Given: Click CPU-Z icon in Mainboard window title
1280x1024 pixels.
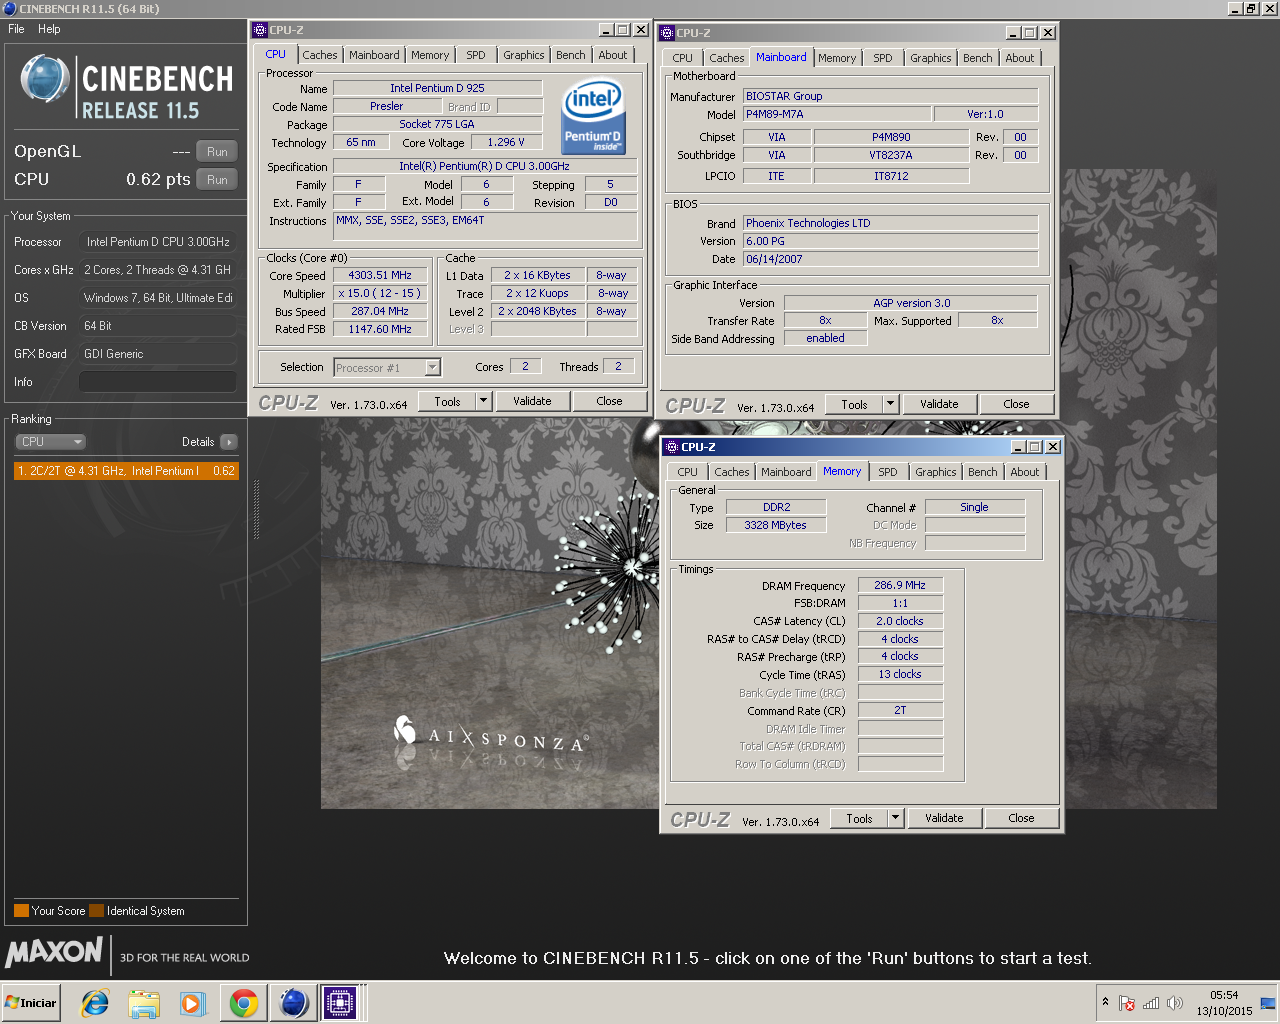Looking at the screenshot, I should 667,33.
